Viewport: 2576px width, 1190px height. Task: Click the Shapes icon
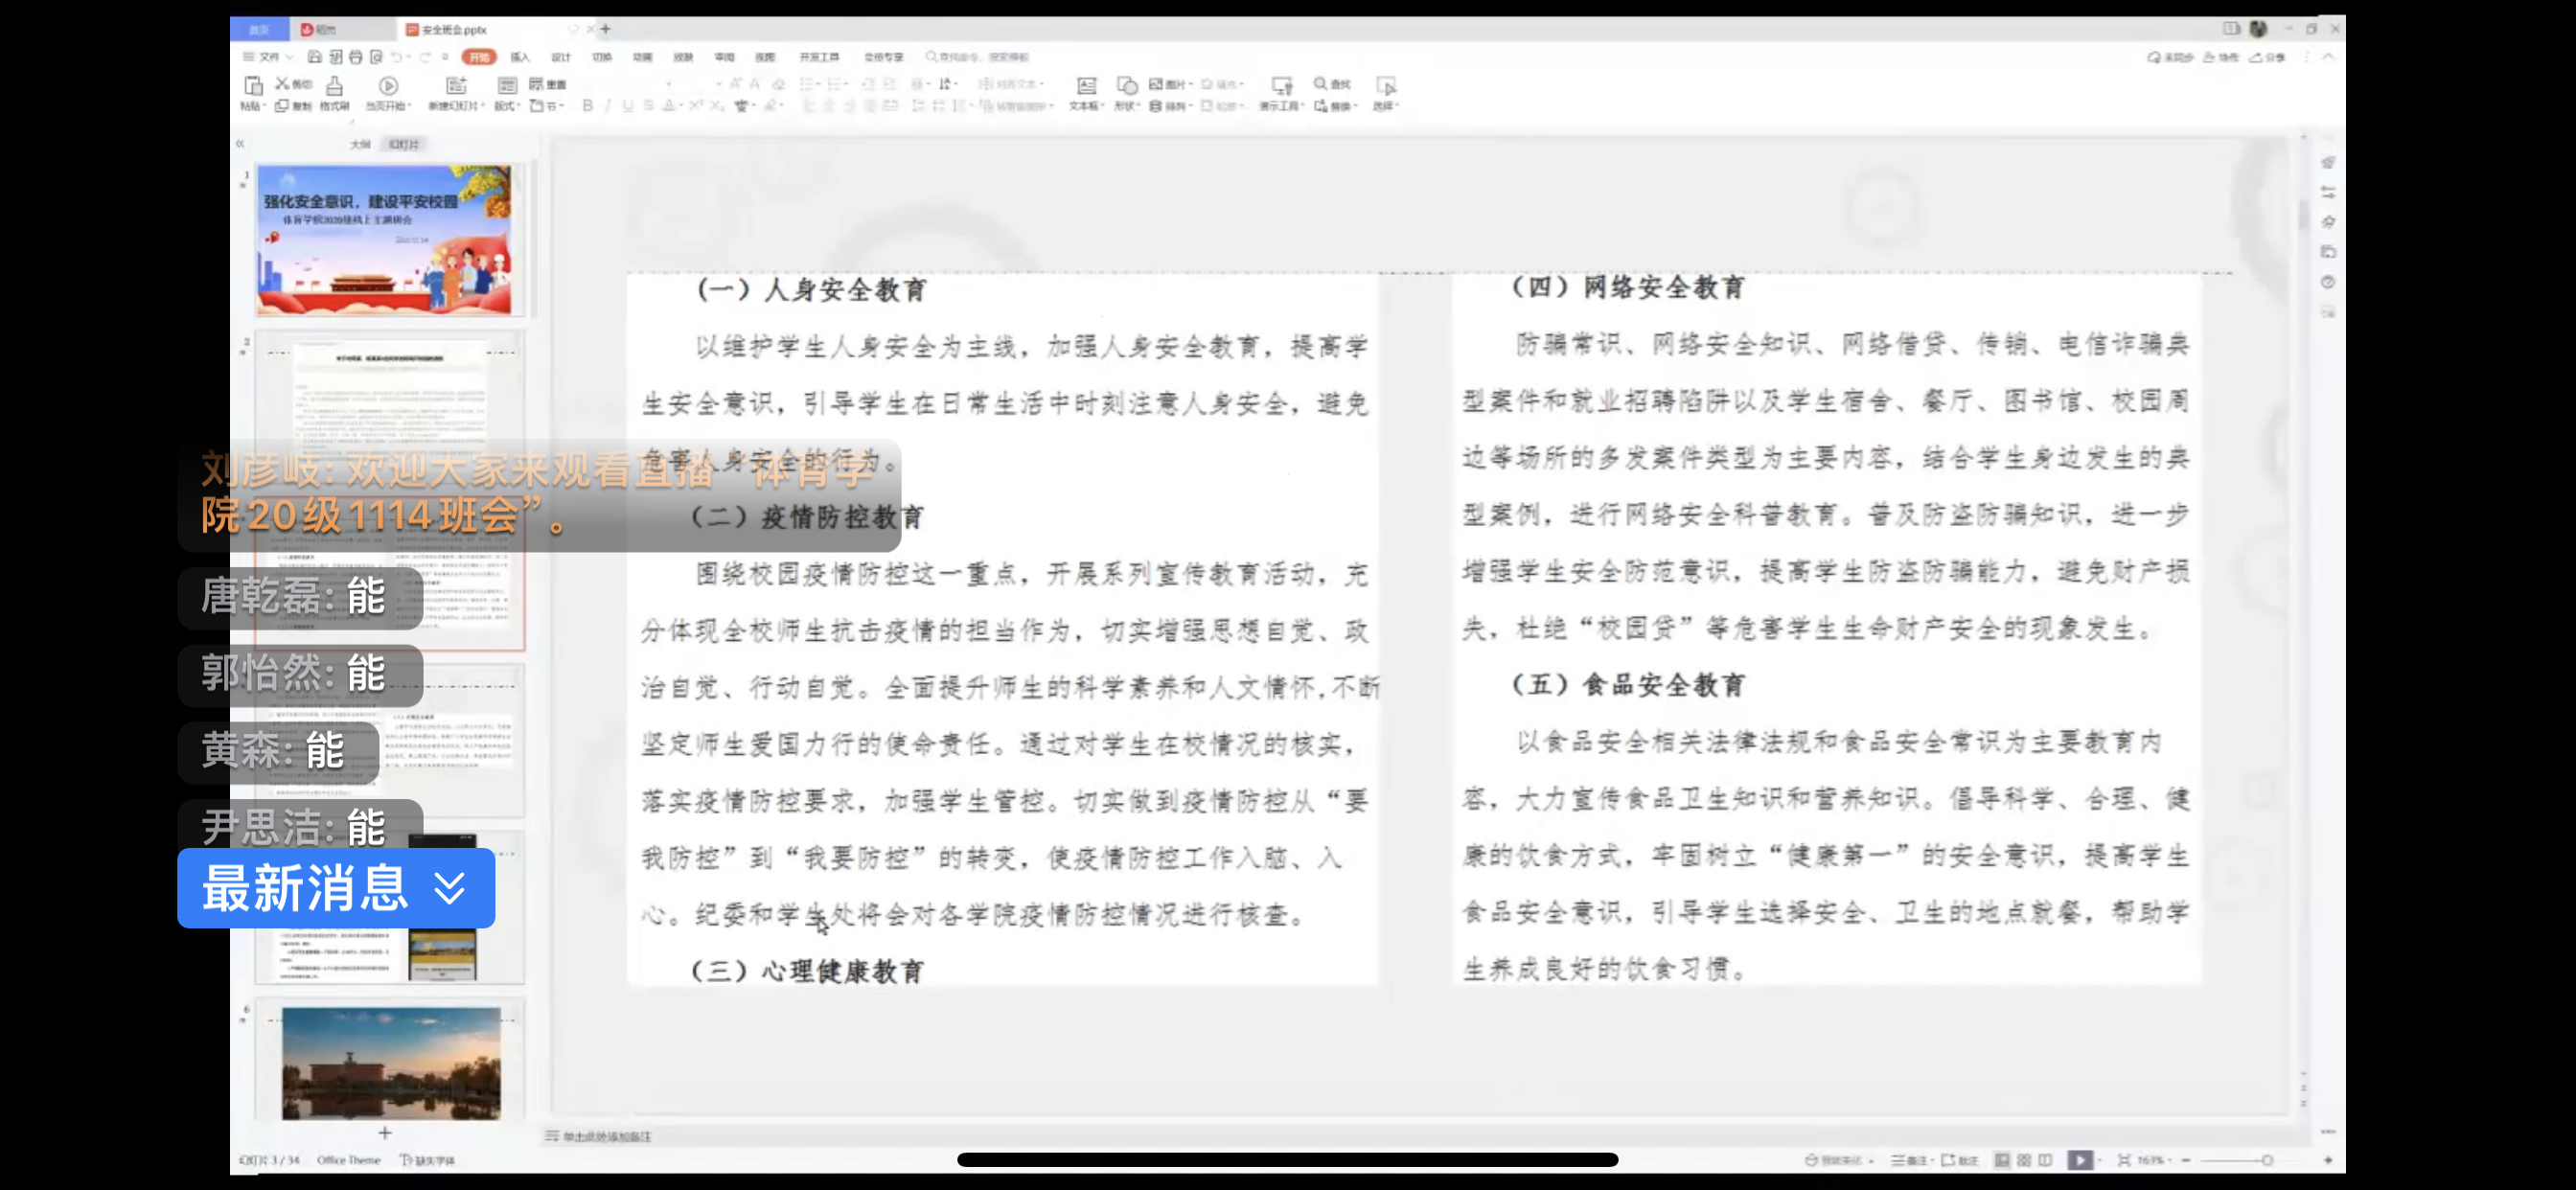tap(1127, 86)
